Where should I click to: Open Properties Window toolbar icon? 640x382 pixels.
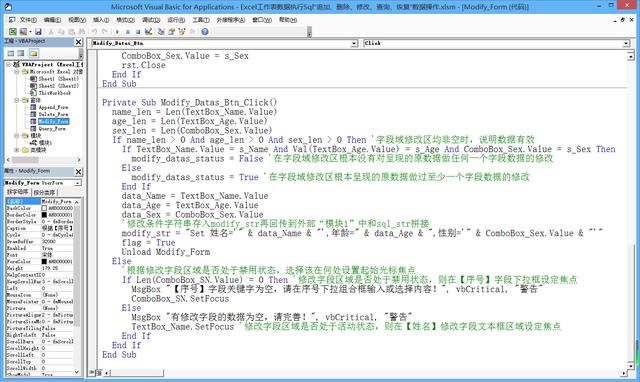[x=171, y=31]
